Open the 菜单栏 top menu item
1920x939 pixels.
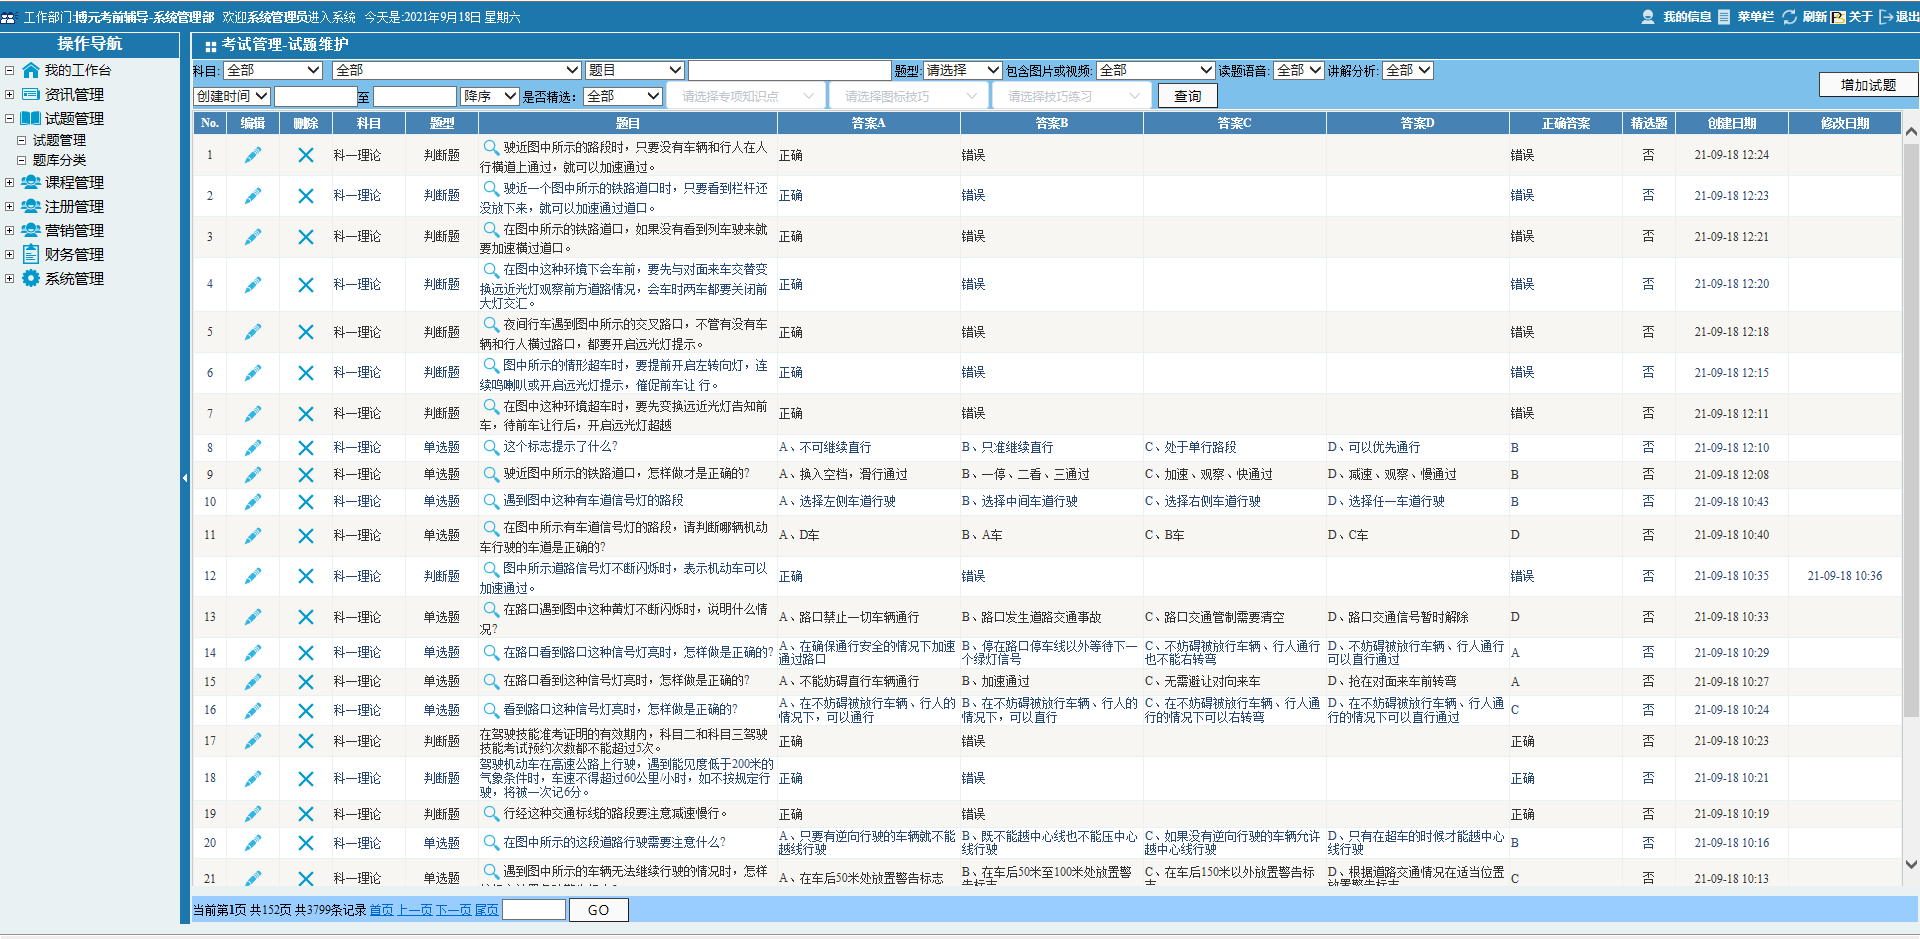click(1755, 17)
